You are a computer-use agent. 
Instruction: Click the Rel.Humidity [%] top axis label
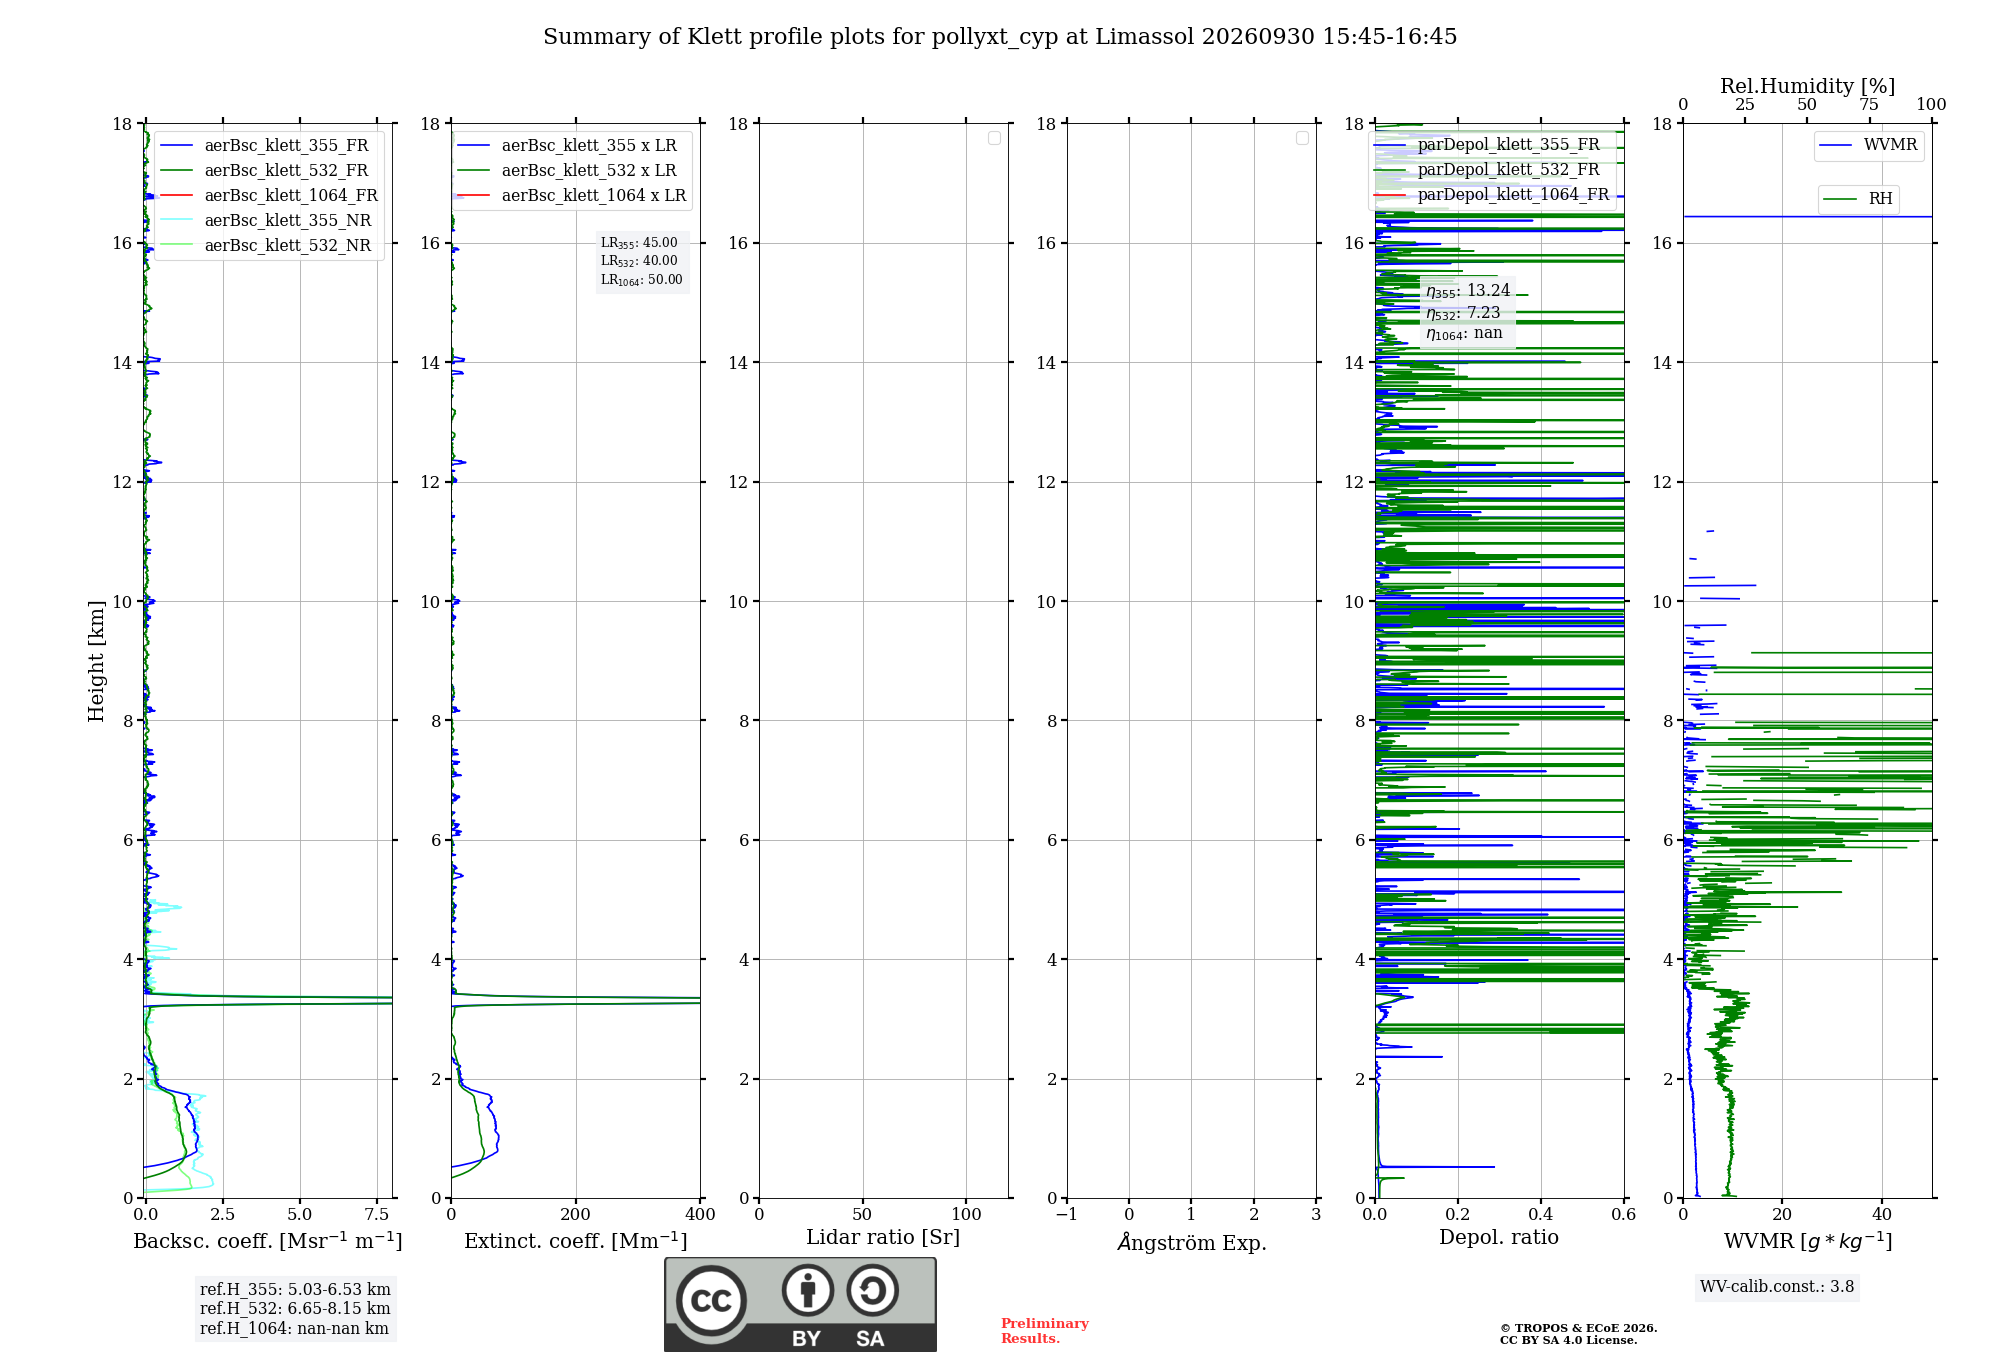pyautogui.click(x=1808, y=86)
